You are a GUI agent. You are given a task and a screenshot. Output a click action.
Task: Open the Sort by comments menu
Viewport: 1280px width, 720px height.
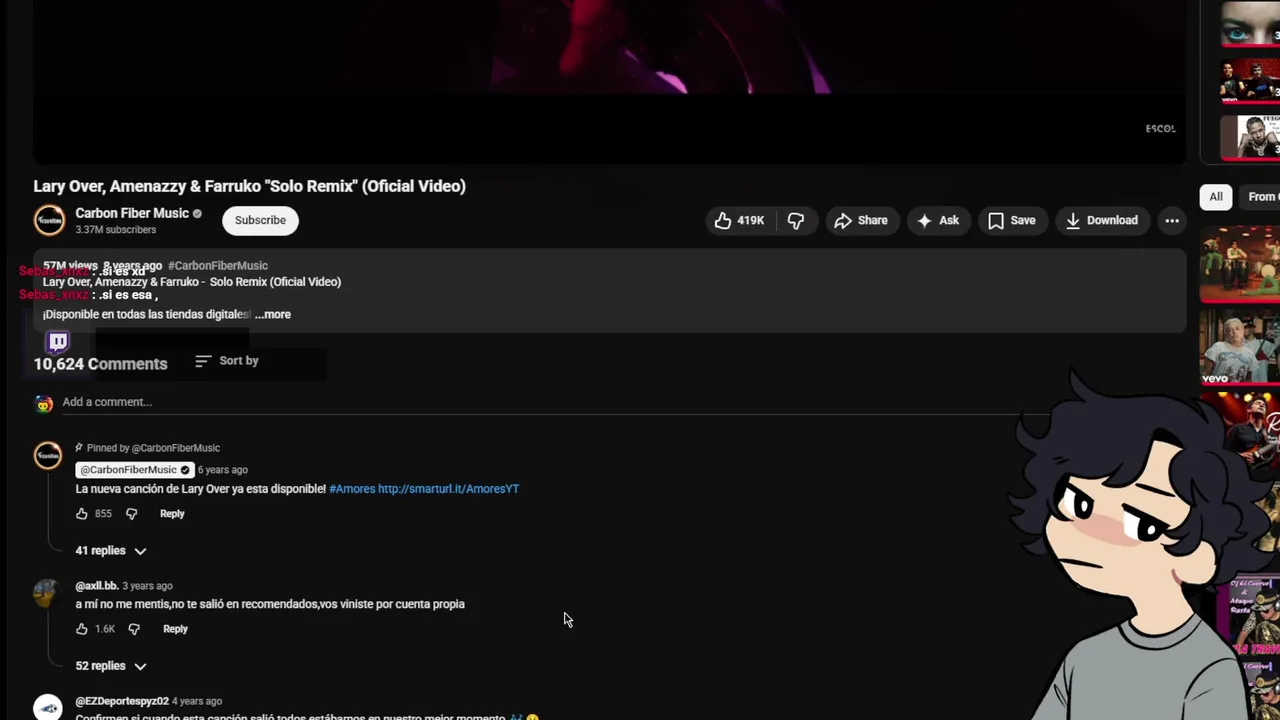(227, 361)
